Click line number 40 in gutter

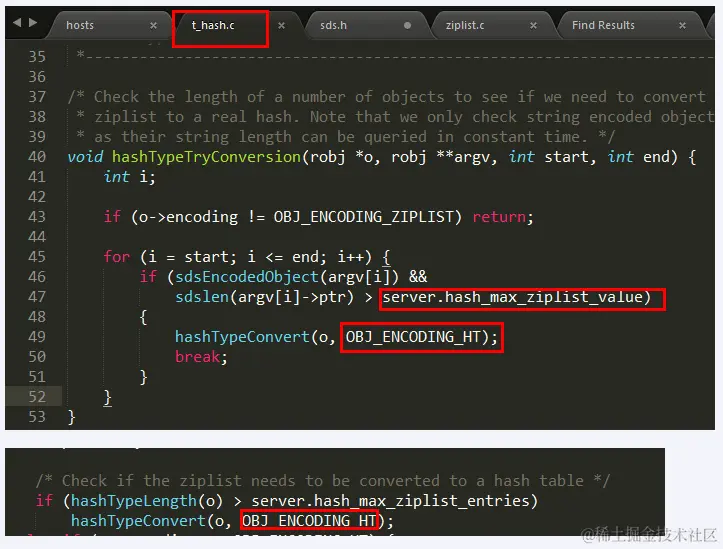37,157
